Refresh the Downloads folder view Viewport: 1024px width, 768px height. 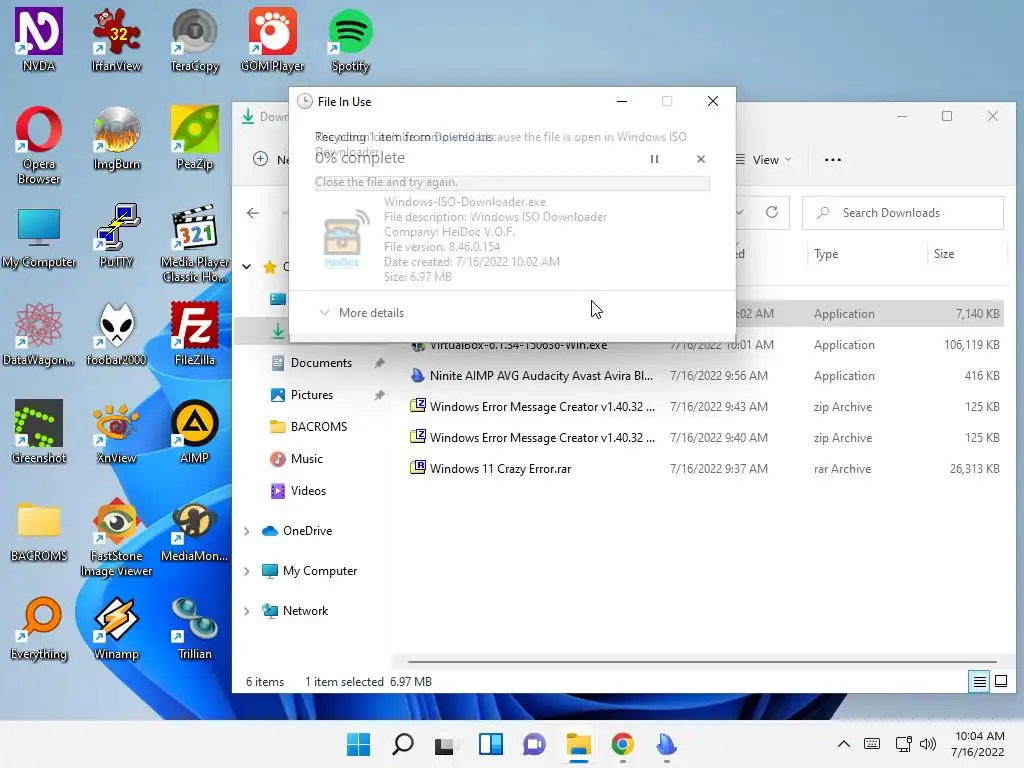coord(772,212)
